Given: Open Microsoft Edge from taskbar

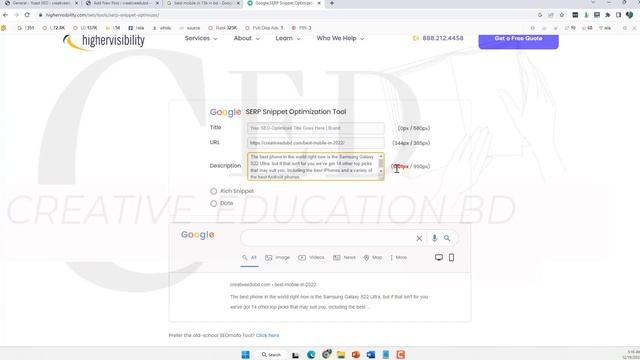Looking at the screenshot, I should click(x=311, y=354).
